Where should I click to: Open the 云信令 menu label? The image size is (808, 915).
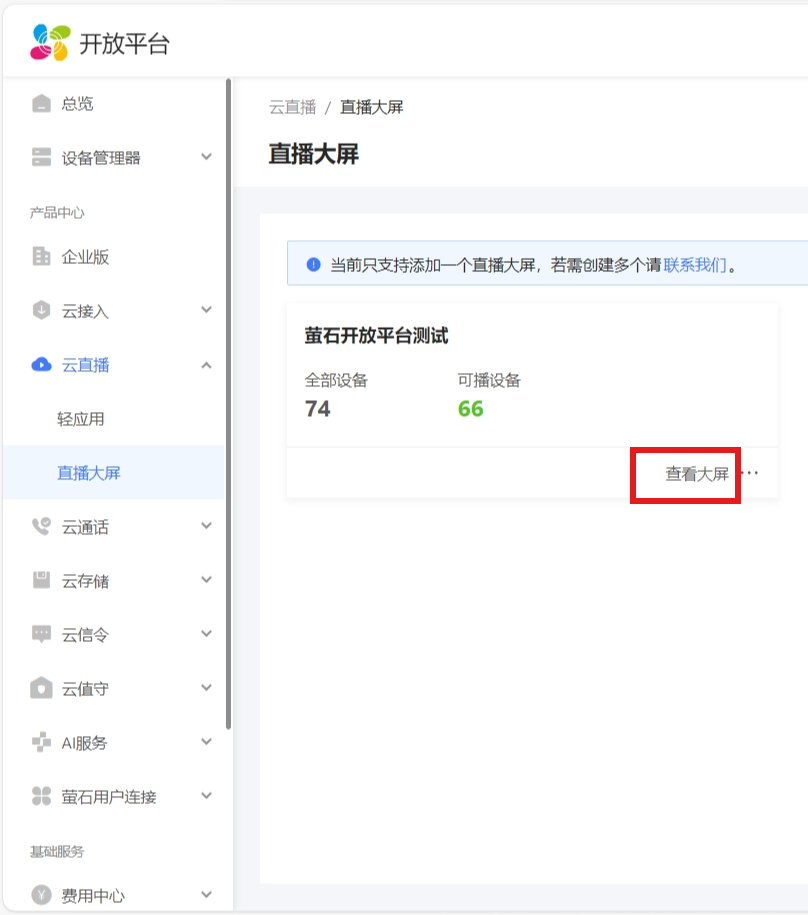(85, 635)
